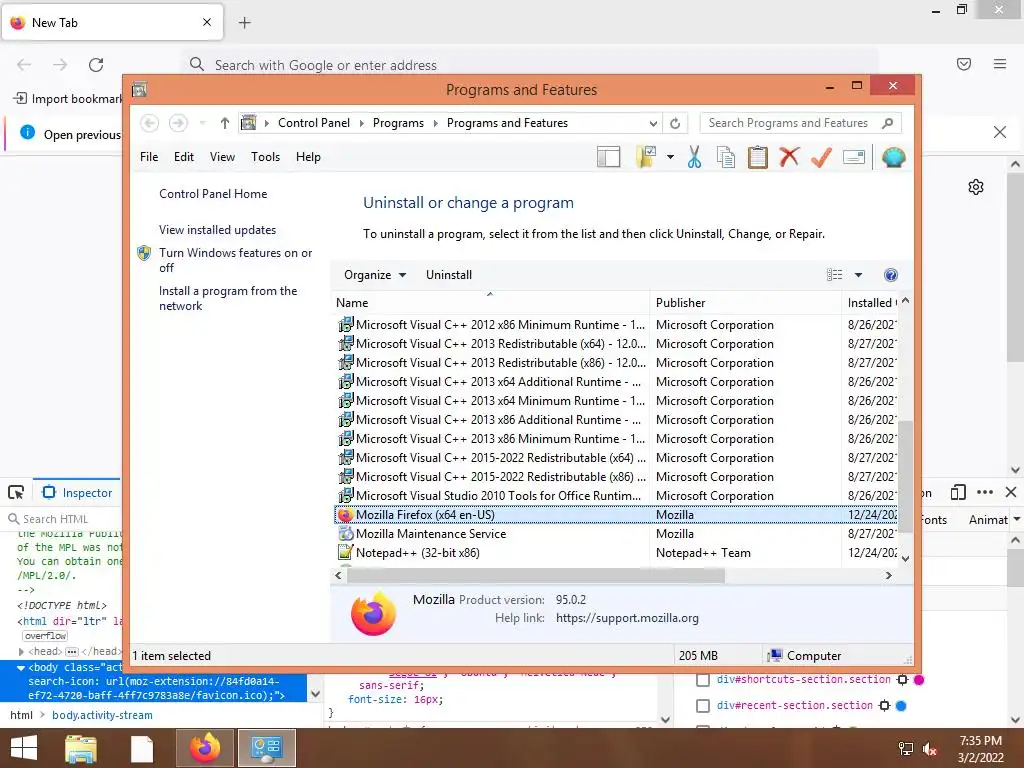Viewport: 1024px width, 768px height.
Task: Open the View menu in Programs and Features
Action: (x=222, y=157)
